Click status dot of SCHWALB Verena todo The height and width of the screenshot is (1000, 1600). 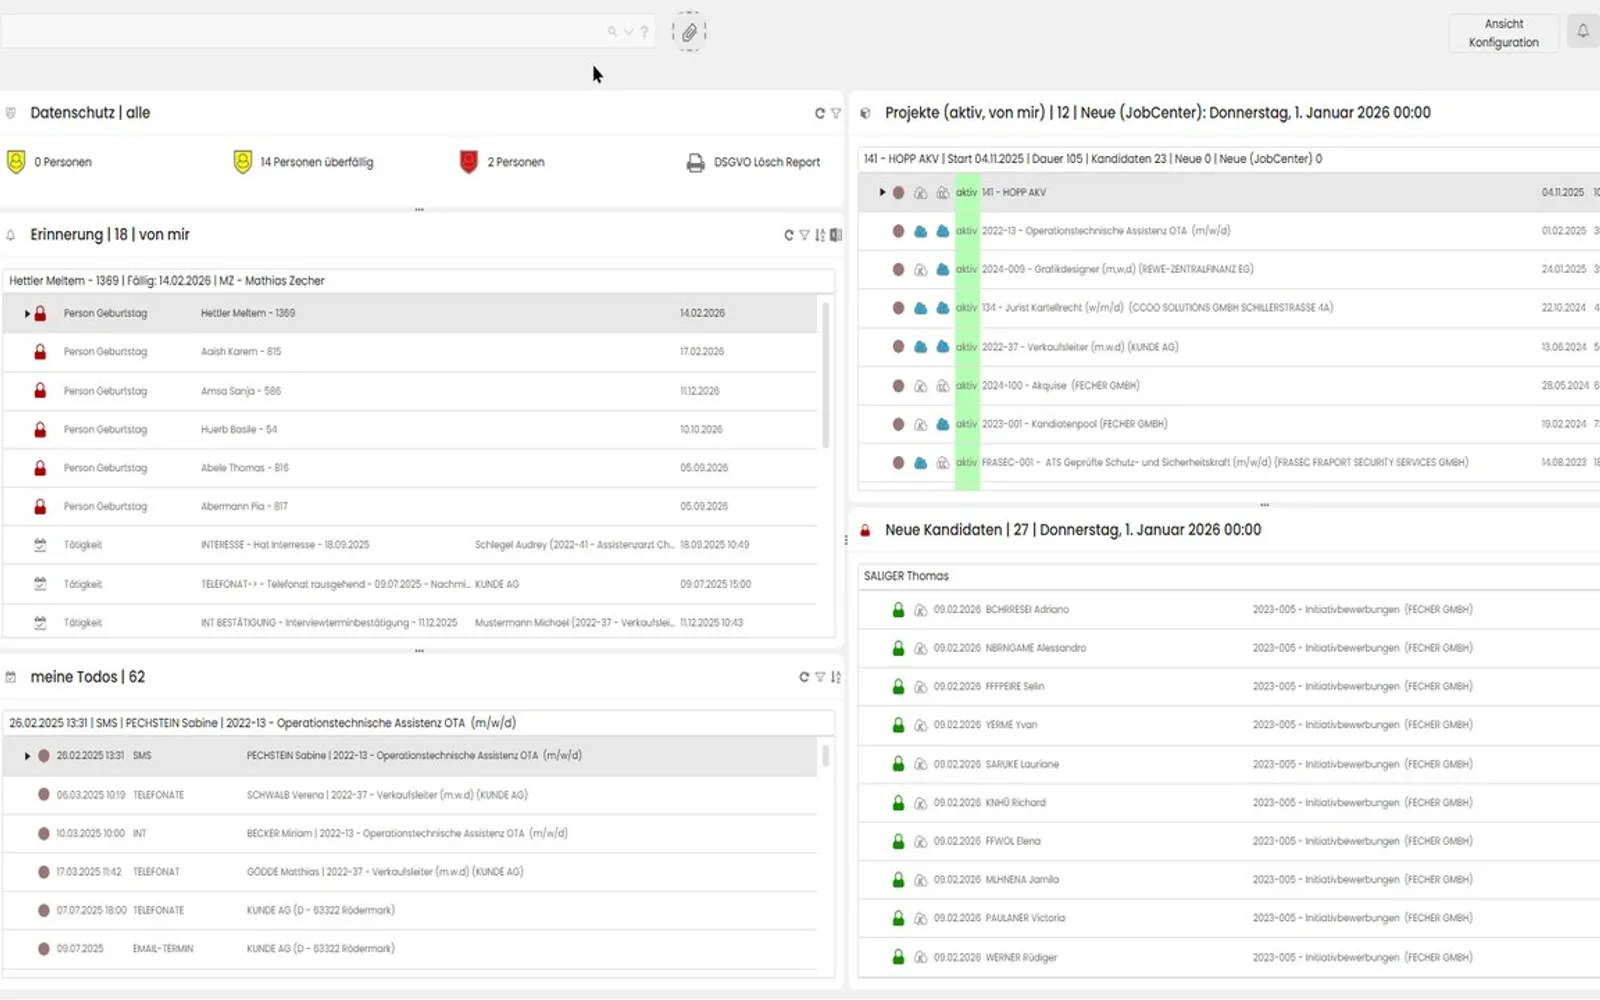tap(43, 795)
